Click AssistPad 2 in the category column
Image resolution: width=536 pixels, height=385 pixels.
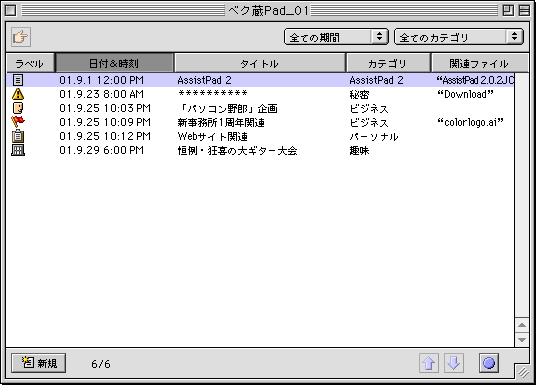(x=376, y=80)
